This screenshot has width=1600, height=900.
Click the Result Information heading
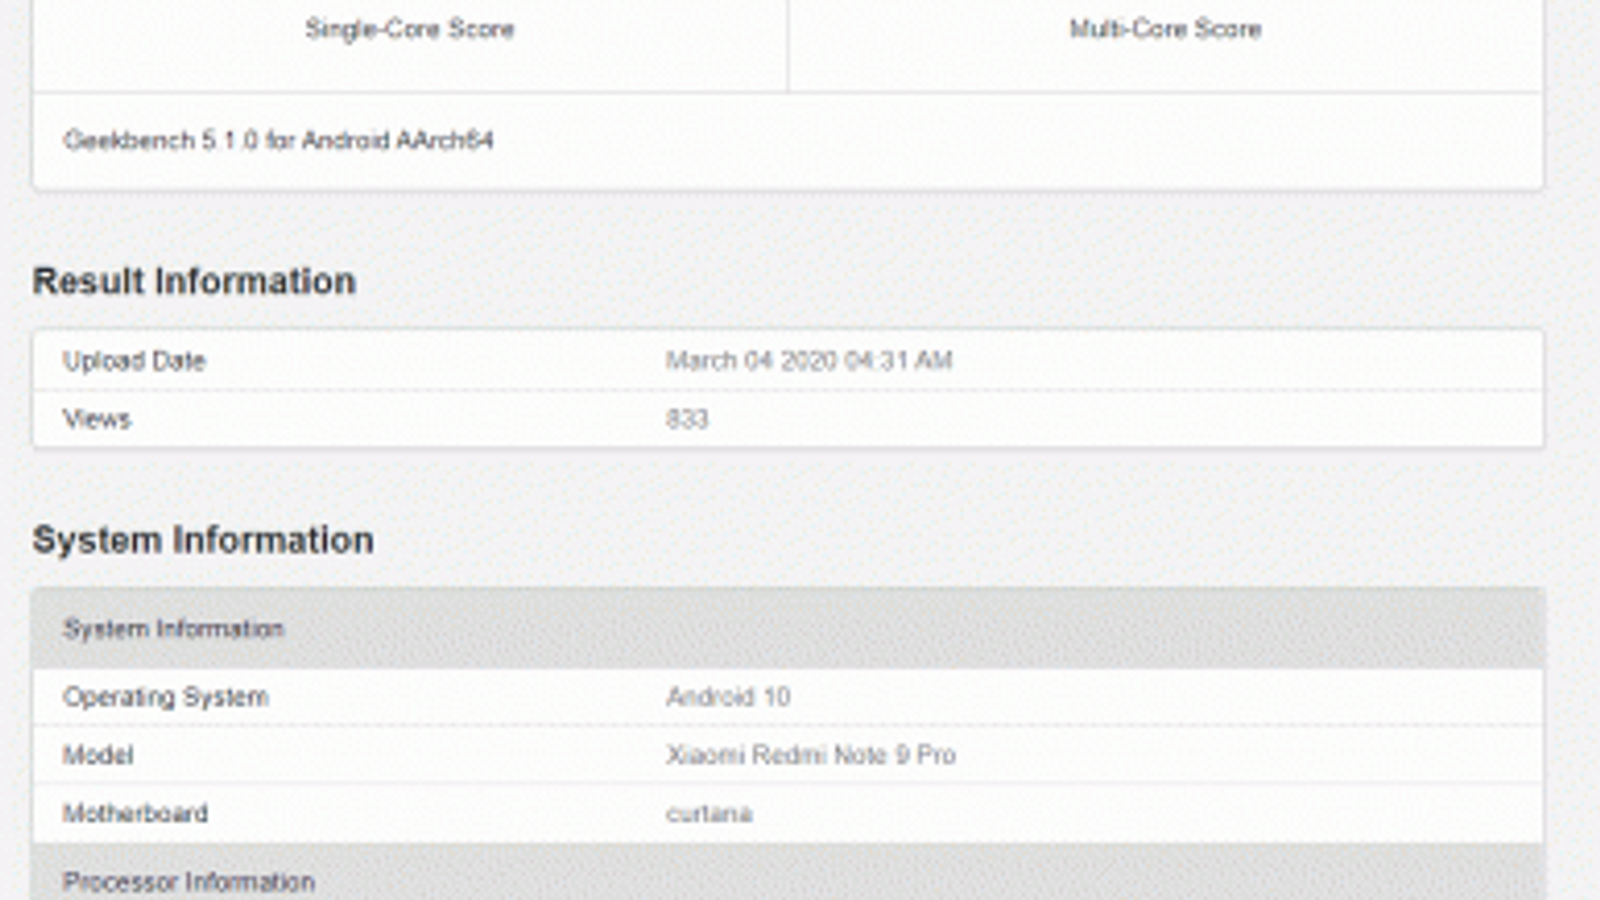(x=194, y=281)
